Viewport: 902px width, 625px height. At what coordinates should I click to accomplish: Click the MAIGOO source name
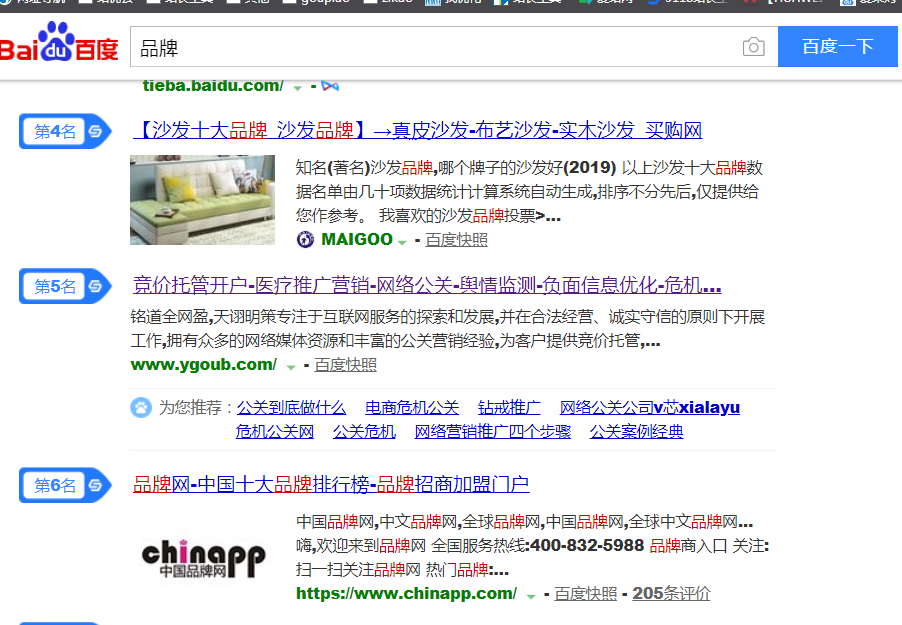(x=357, y=239)
